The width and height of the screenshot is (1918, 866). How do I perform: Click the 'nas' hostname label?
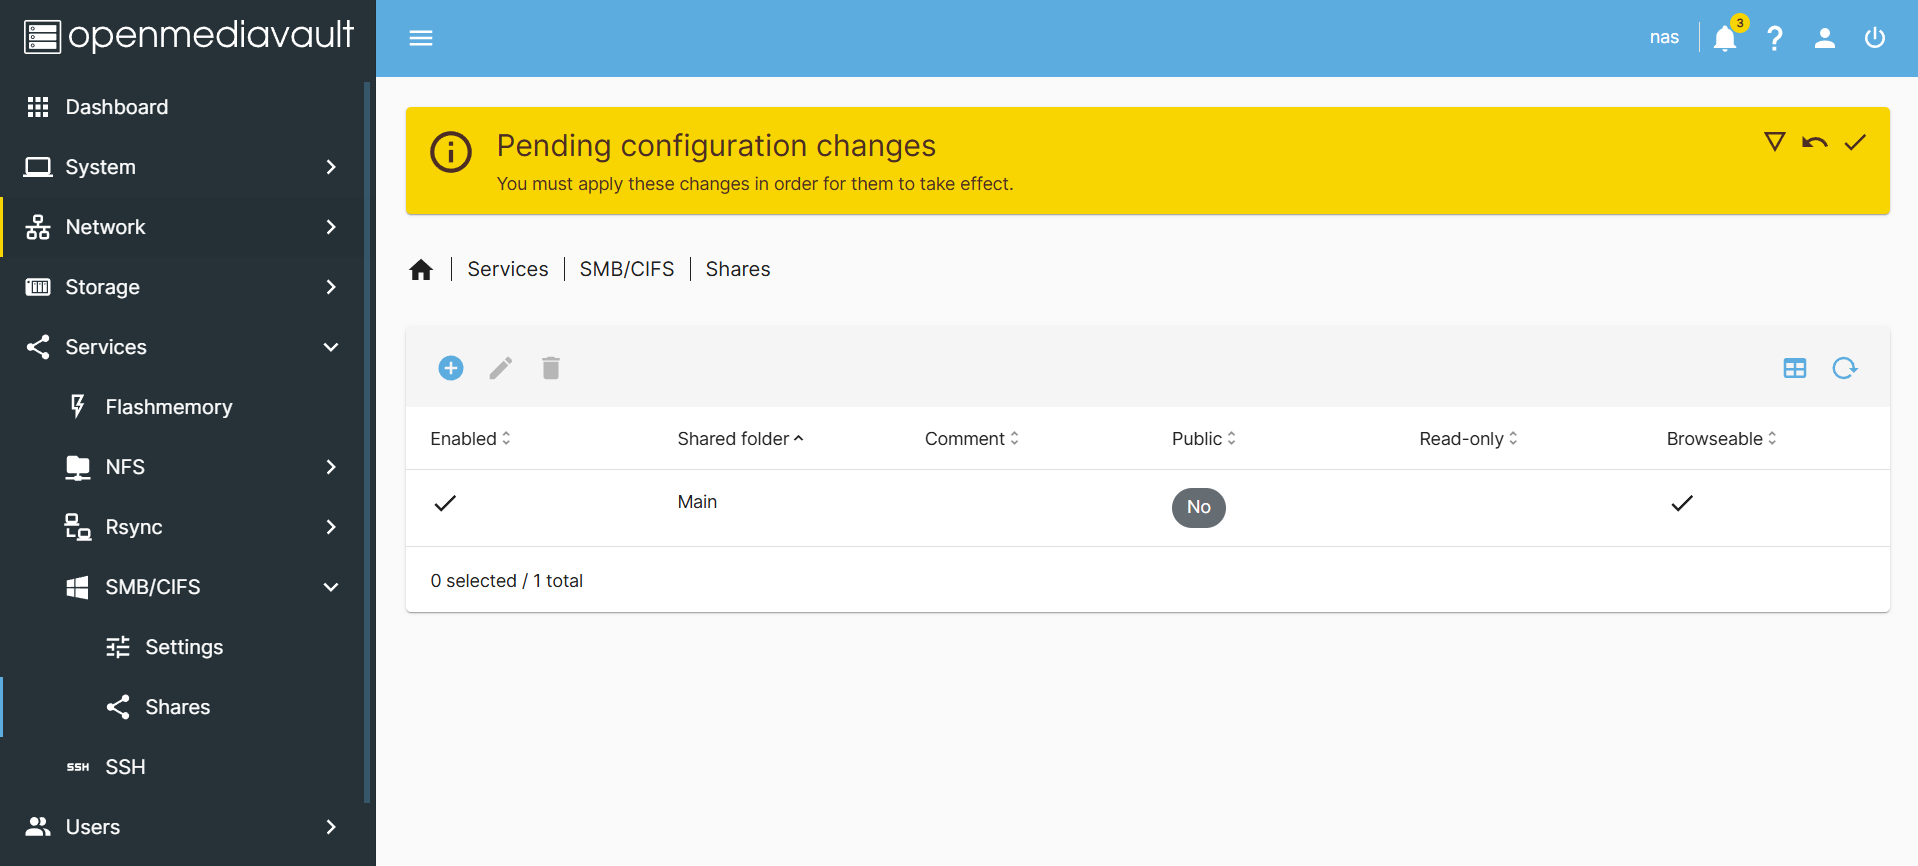[x=1664, y=38]
